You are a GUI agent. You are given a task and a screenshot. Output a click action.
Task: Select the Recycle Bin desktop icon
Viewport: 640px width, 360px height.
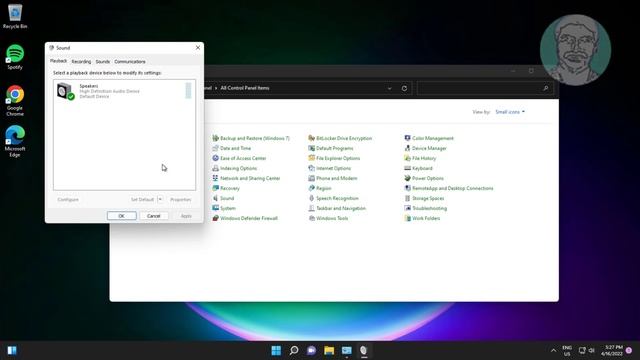(15, 16)
